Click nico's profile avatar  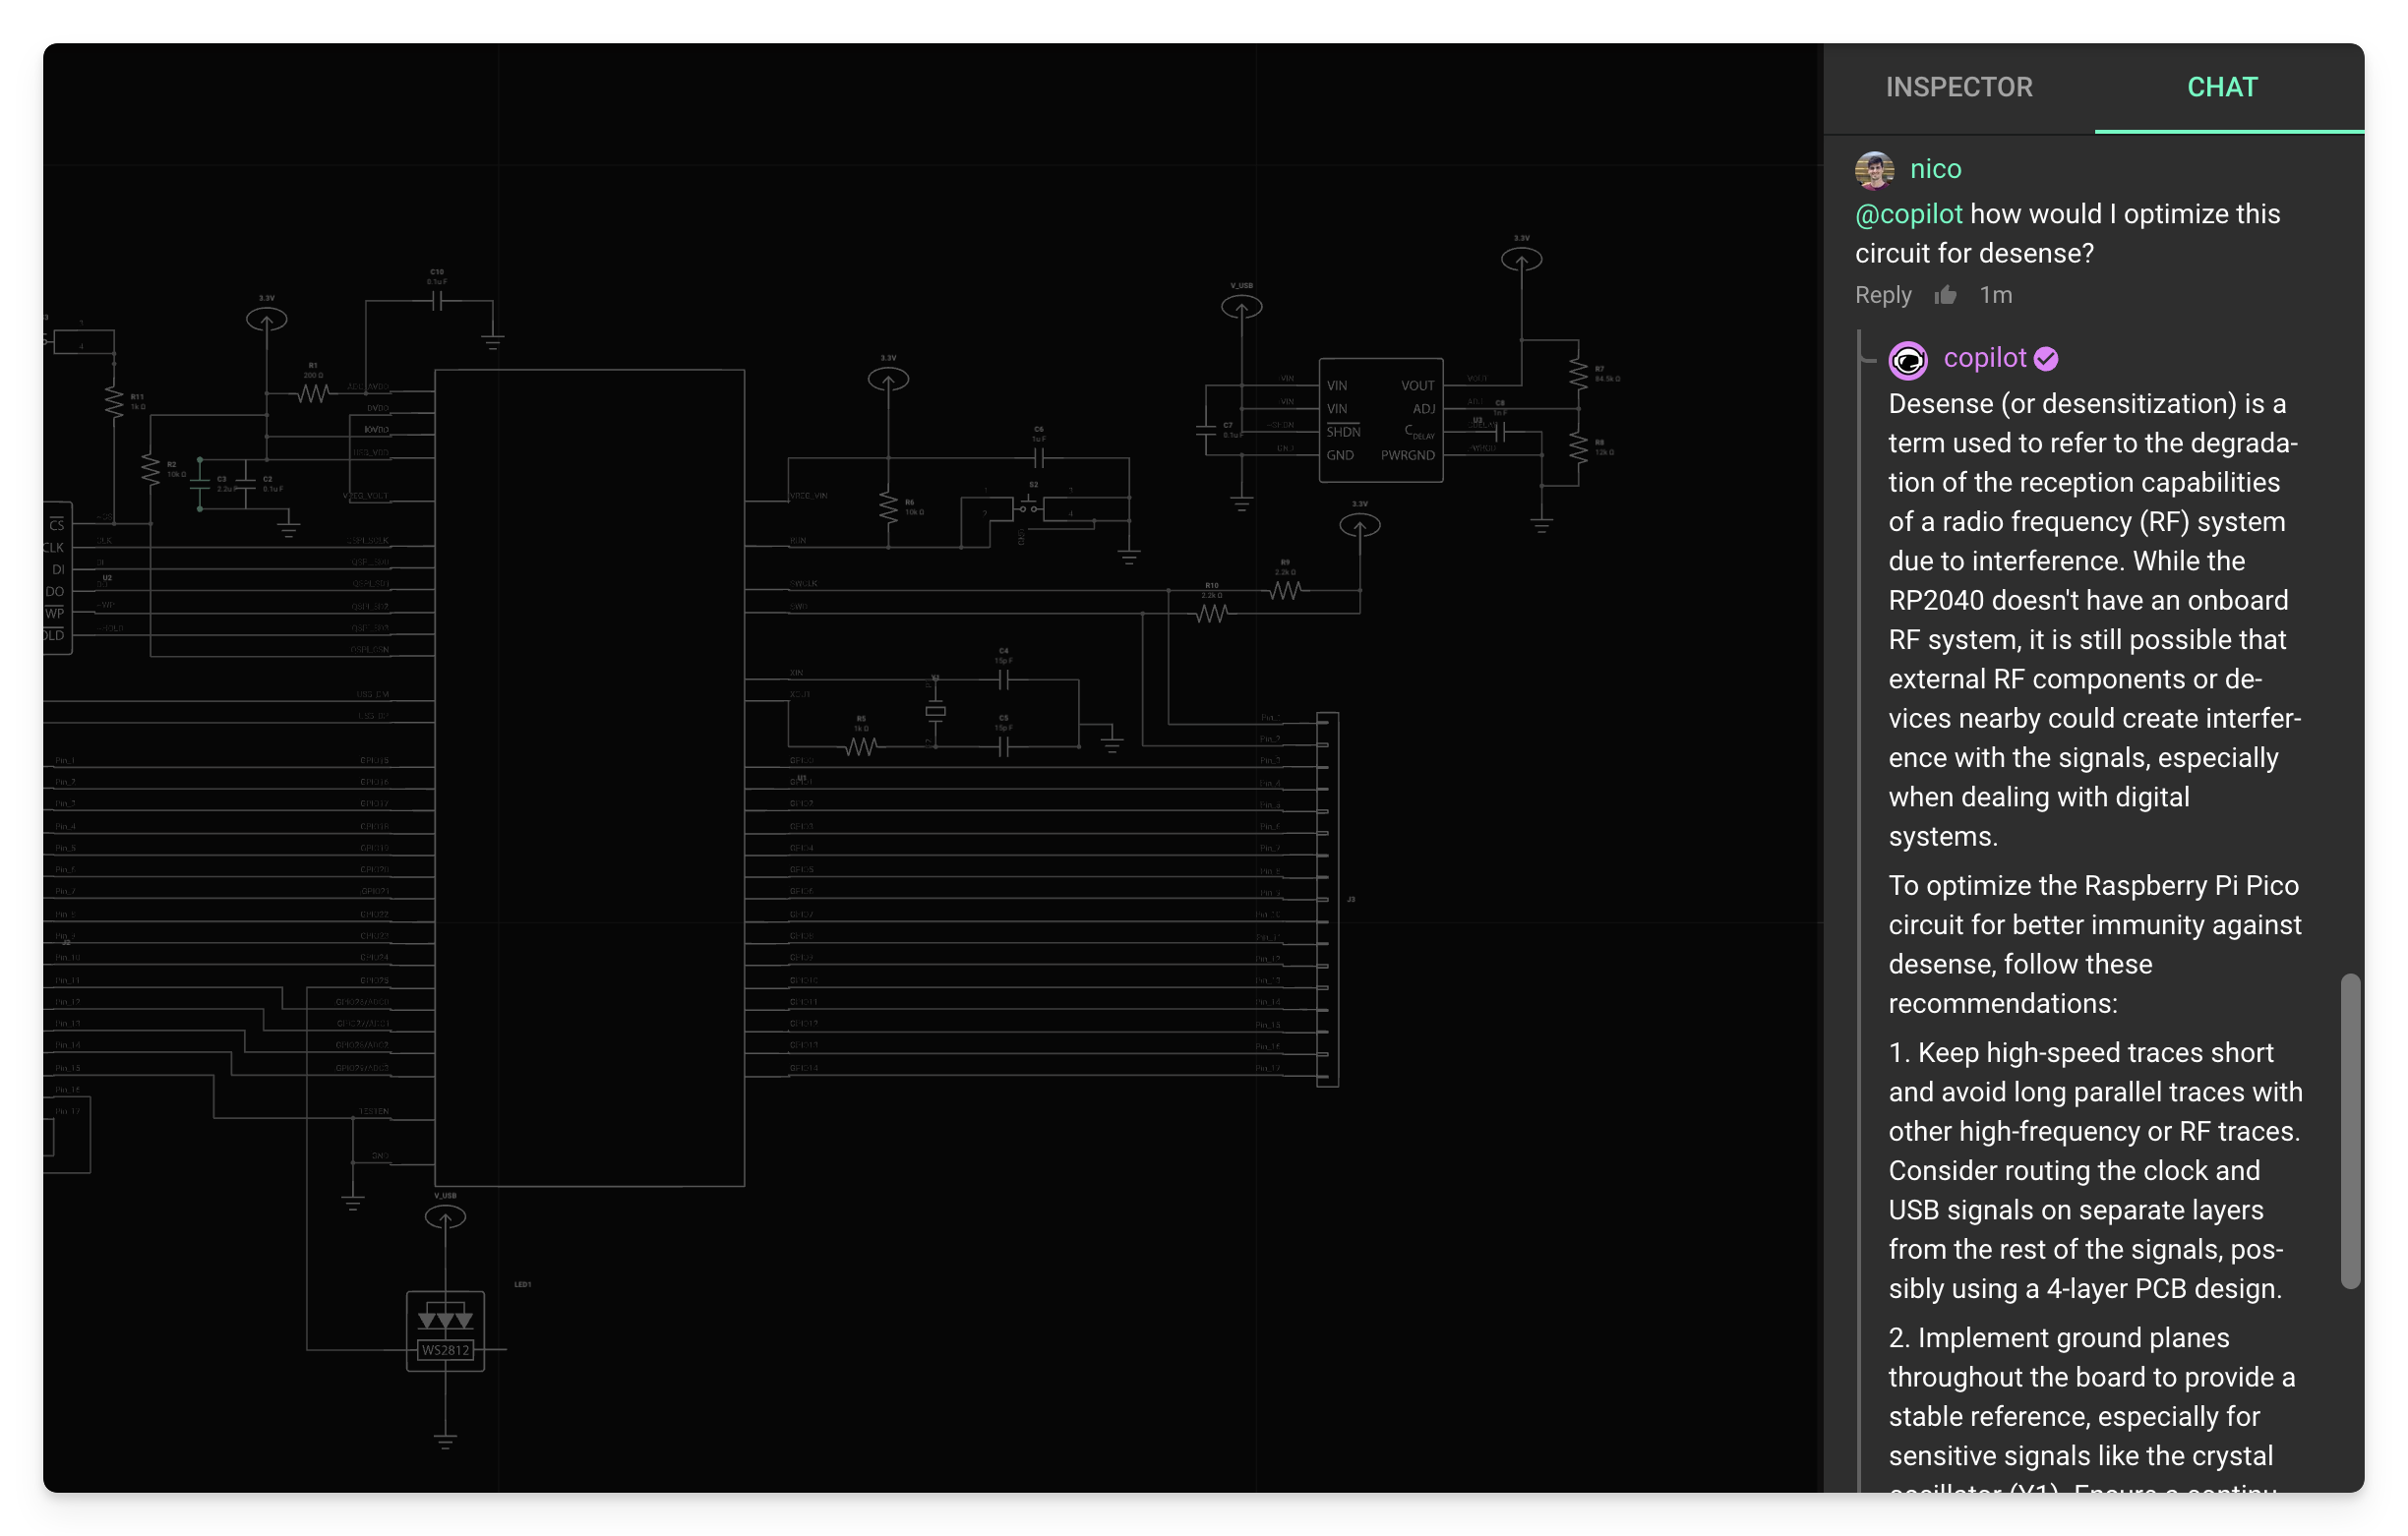point(1873,169)
